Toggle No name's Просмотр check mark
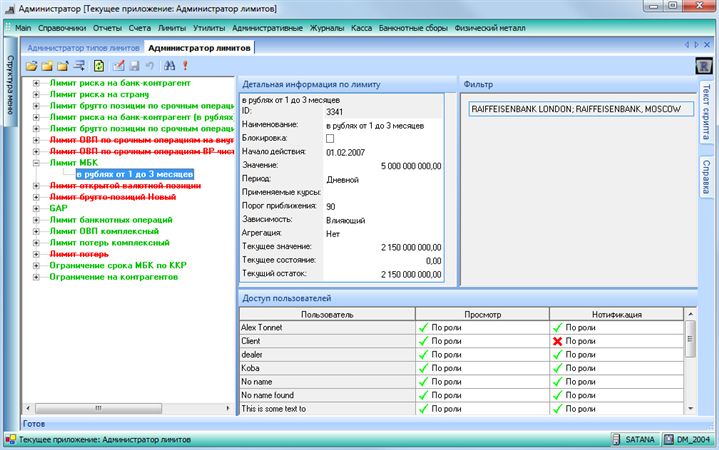Image resolution: width=719 pixels, height=450 pixels. point(423,382)
